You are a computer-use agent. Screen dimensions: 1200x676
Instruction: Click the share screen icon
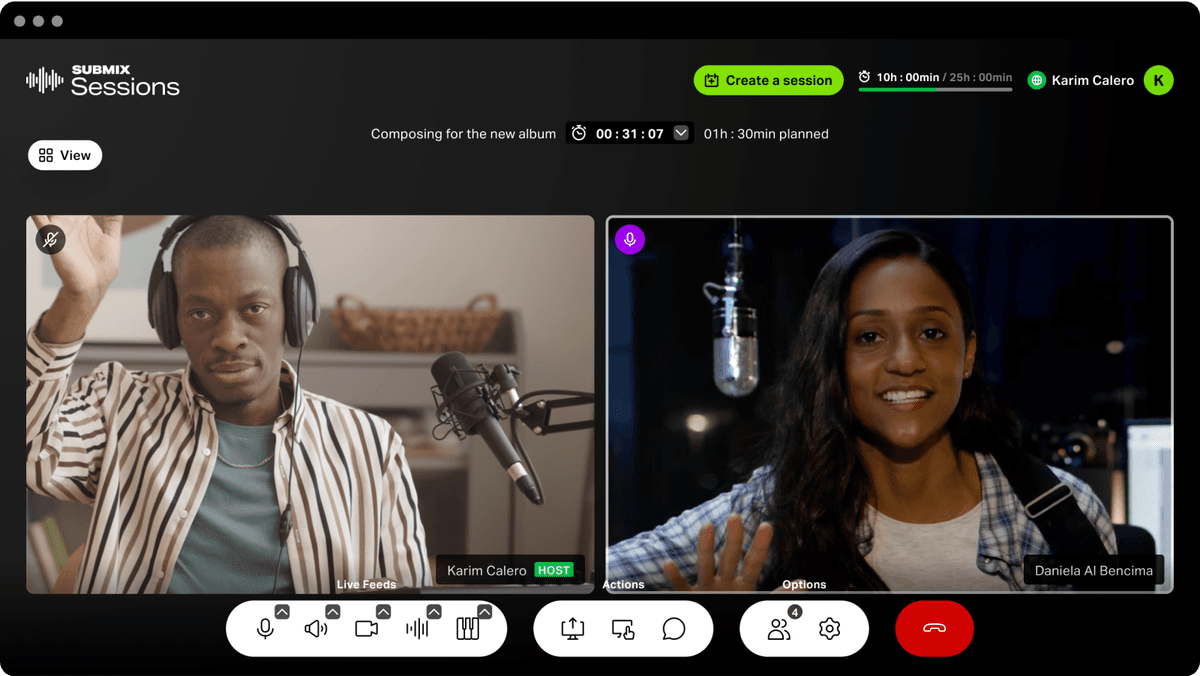(572, 629)
